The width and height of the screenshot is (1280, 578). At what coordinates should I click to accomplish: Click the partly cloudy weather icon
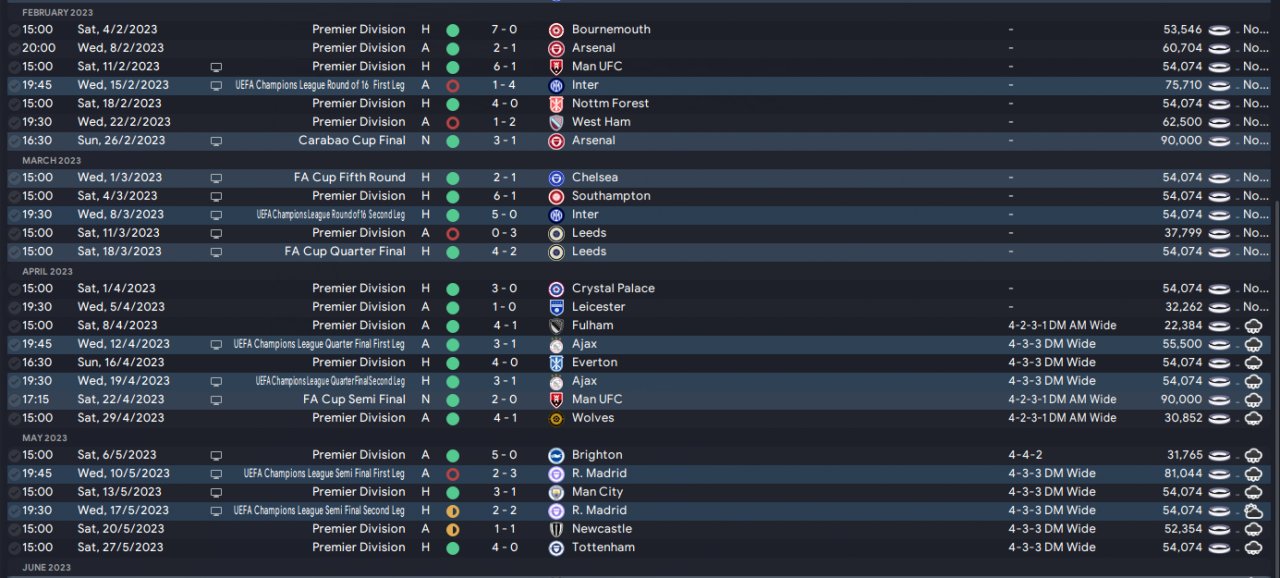(x=1252, y=511)
